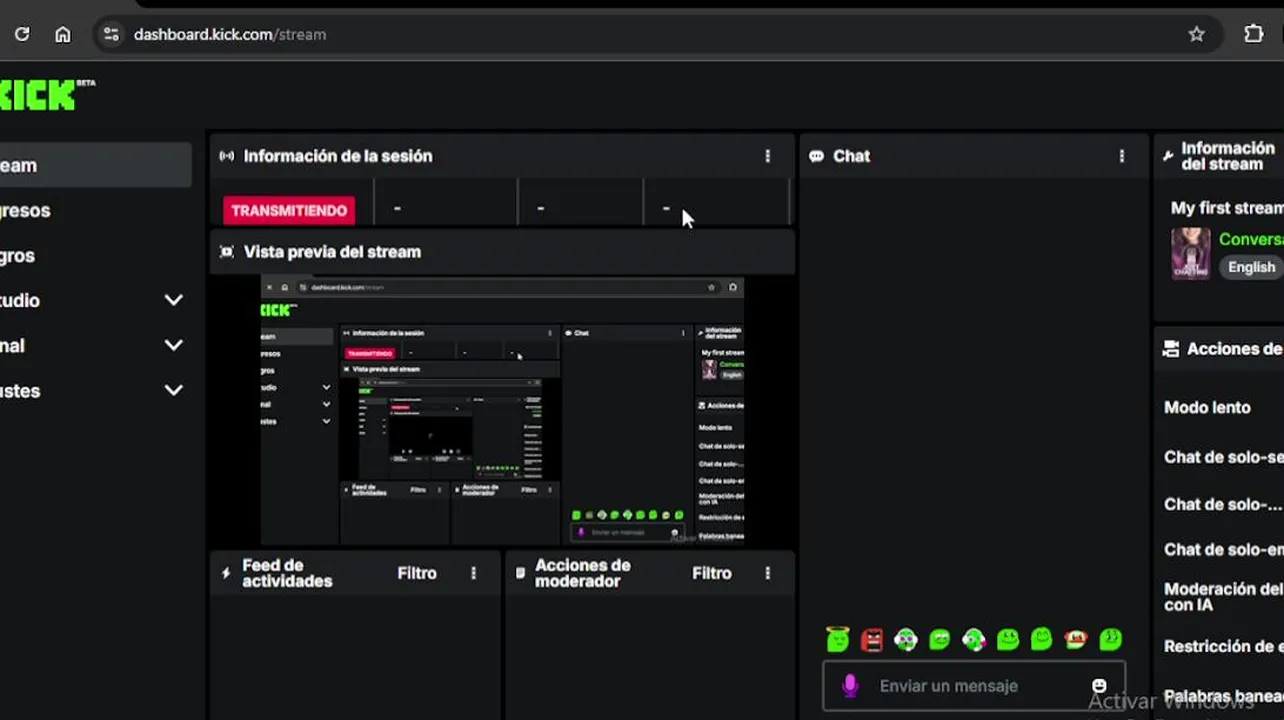Click the English language tag

tap(1251, 267)
